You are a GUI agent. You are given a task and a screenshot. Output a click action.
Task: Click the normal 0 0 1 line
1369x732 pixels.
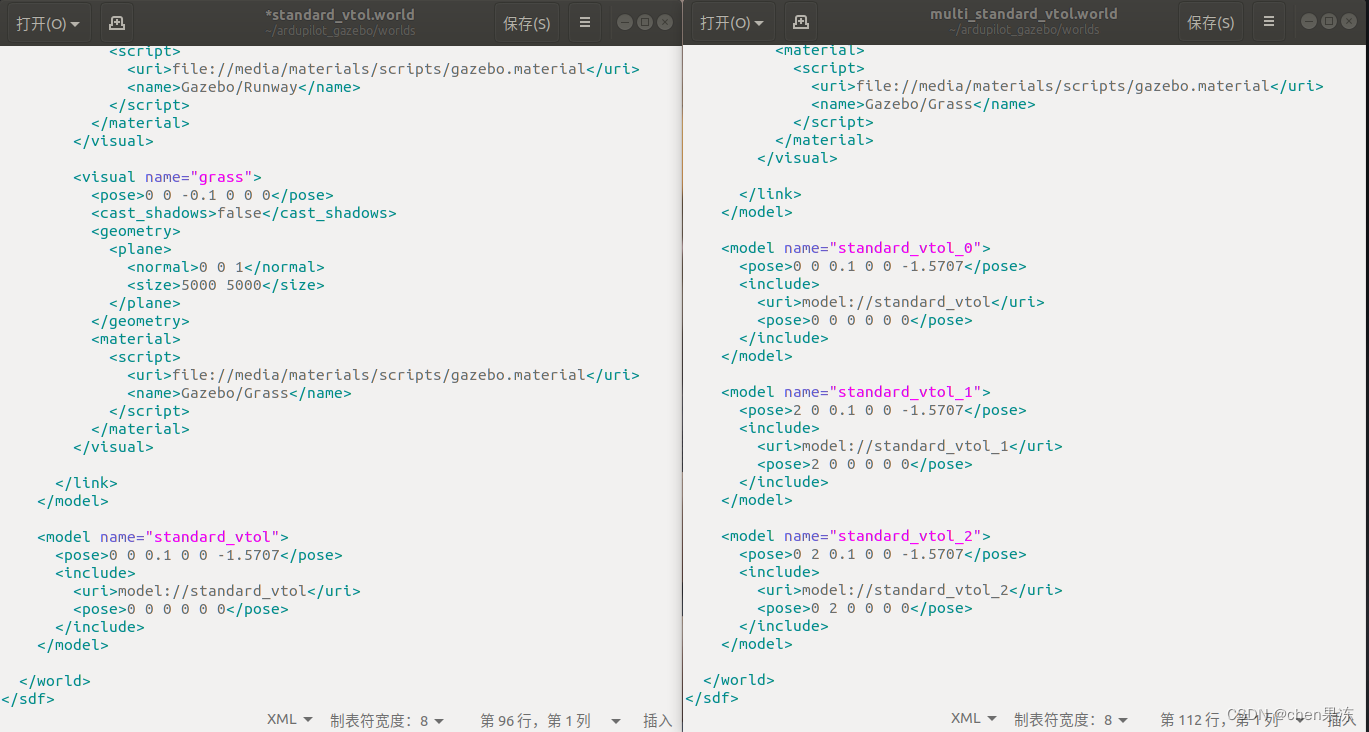click(x=226, y=267)
